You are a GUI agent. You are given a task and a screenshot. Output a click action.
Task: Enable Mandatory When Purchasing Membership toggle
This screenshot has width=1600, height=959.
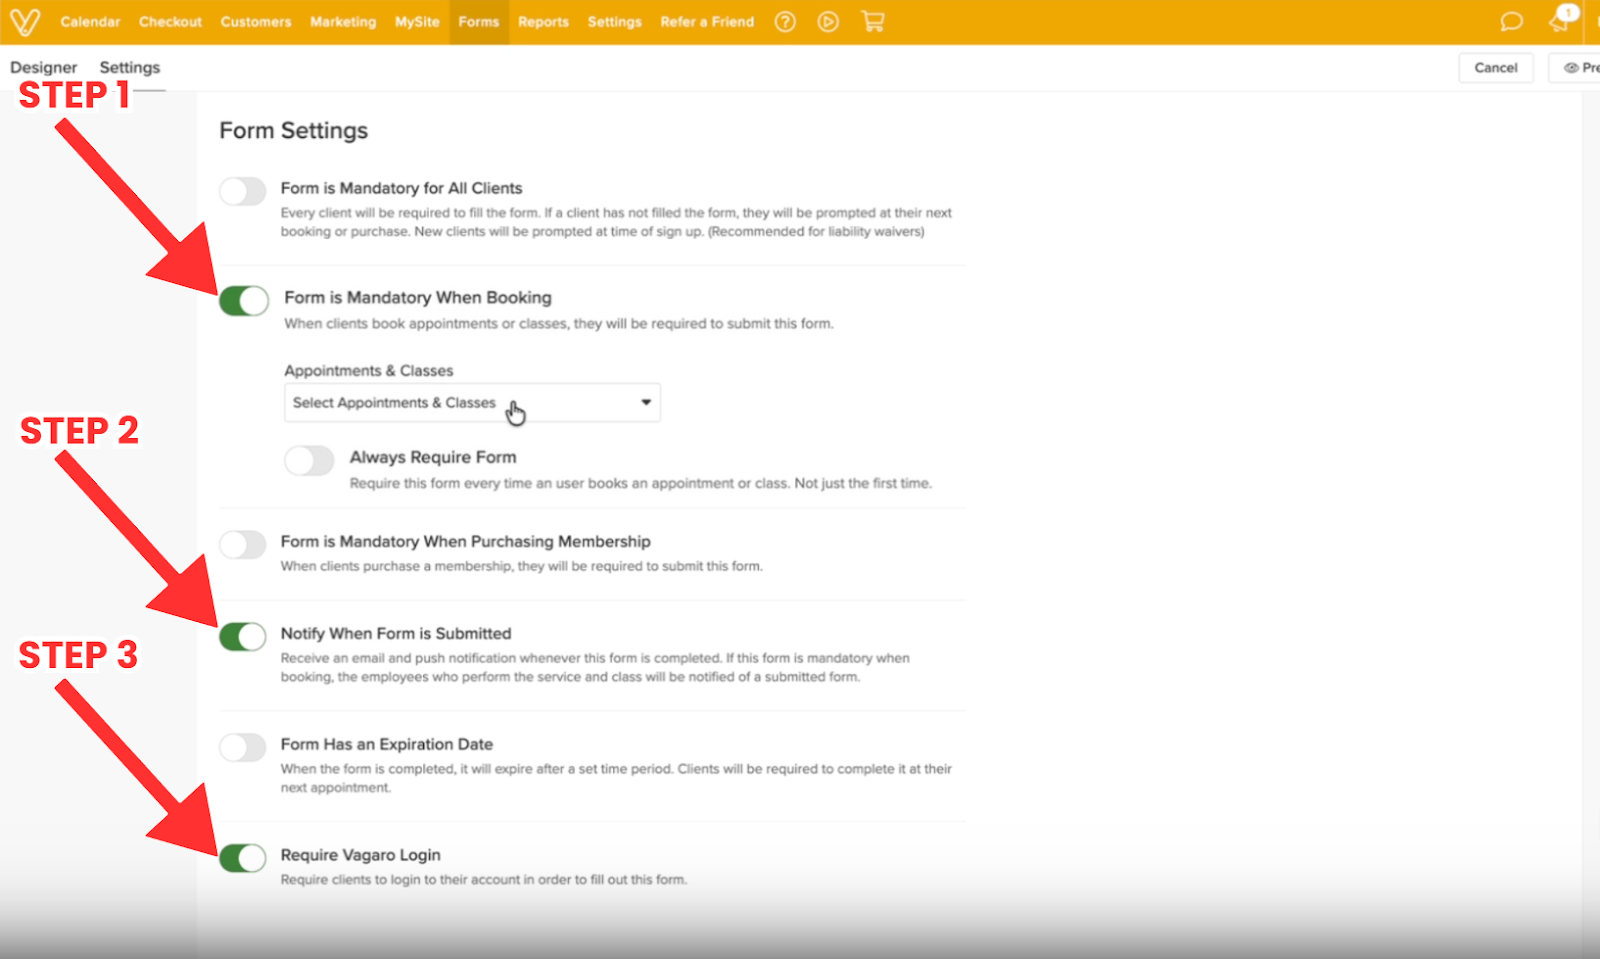coord(243,544)
